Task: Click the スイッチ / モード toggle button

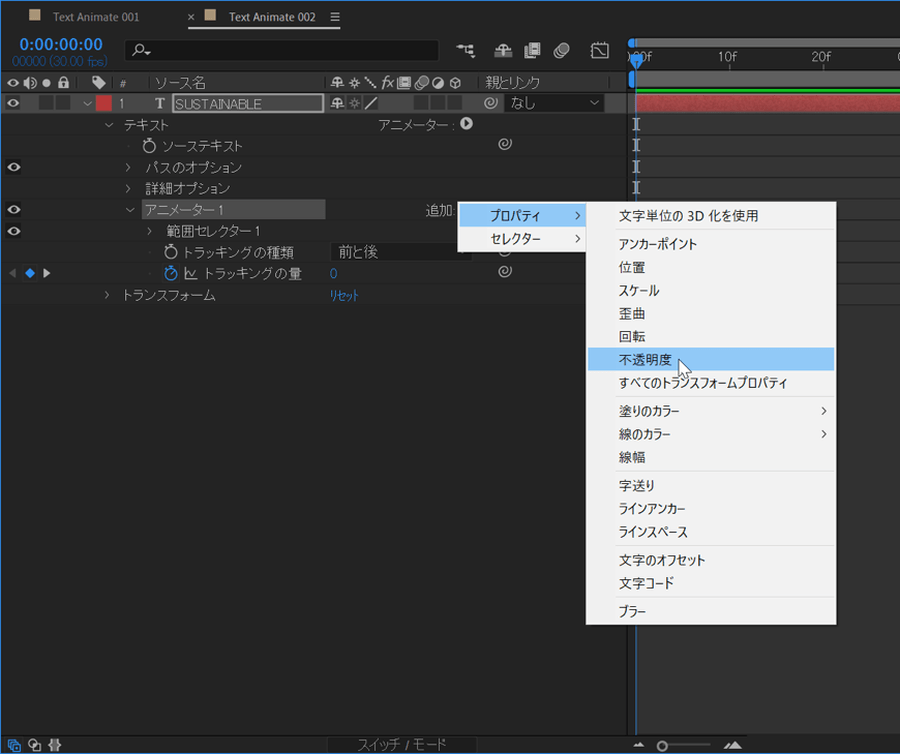Action: coord(402,745)
